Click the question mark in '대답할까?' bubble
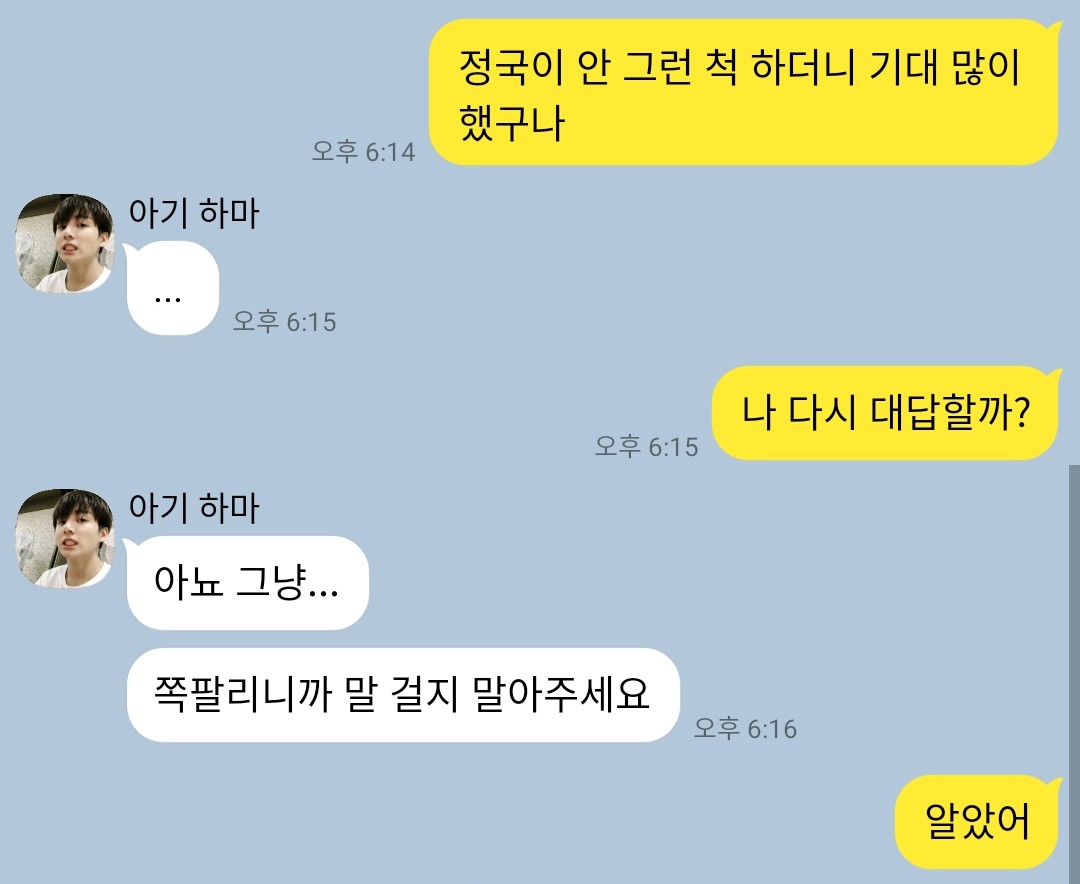This screenshot has height=884, width=1080. pyautogui.click(x=1022, y=412)
